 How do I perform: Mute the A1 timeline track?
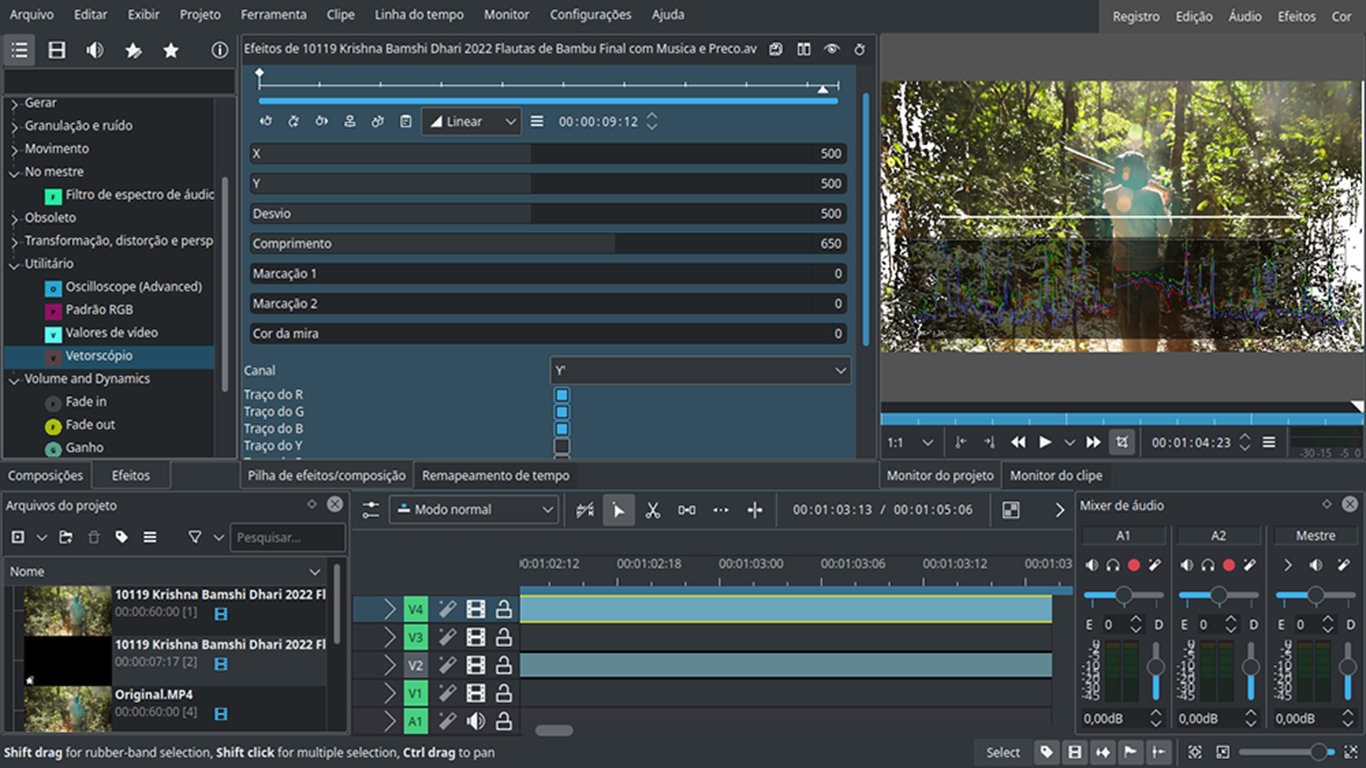pyautogui.click(x=476, y=721)
